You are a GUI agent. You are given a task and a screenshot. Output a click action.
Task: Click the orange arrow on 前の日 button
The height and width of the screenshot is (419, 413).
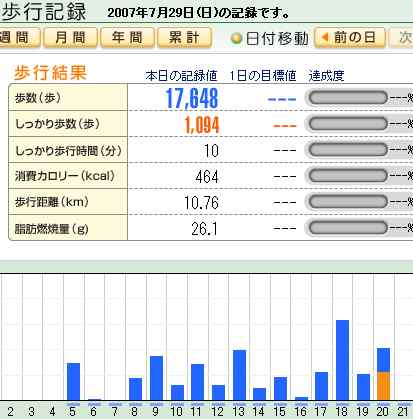pos(325,37)
